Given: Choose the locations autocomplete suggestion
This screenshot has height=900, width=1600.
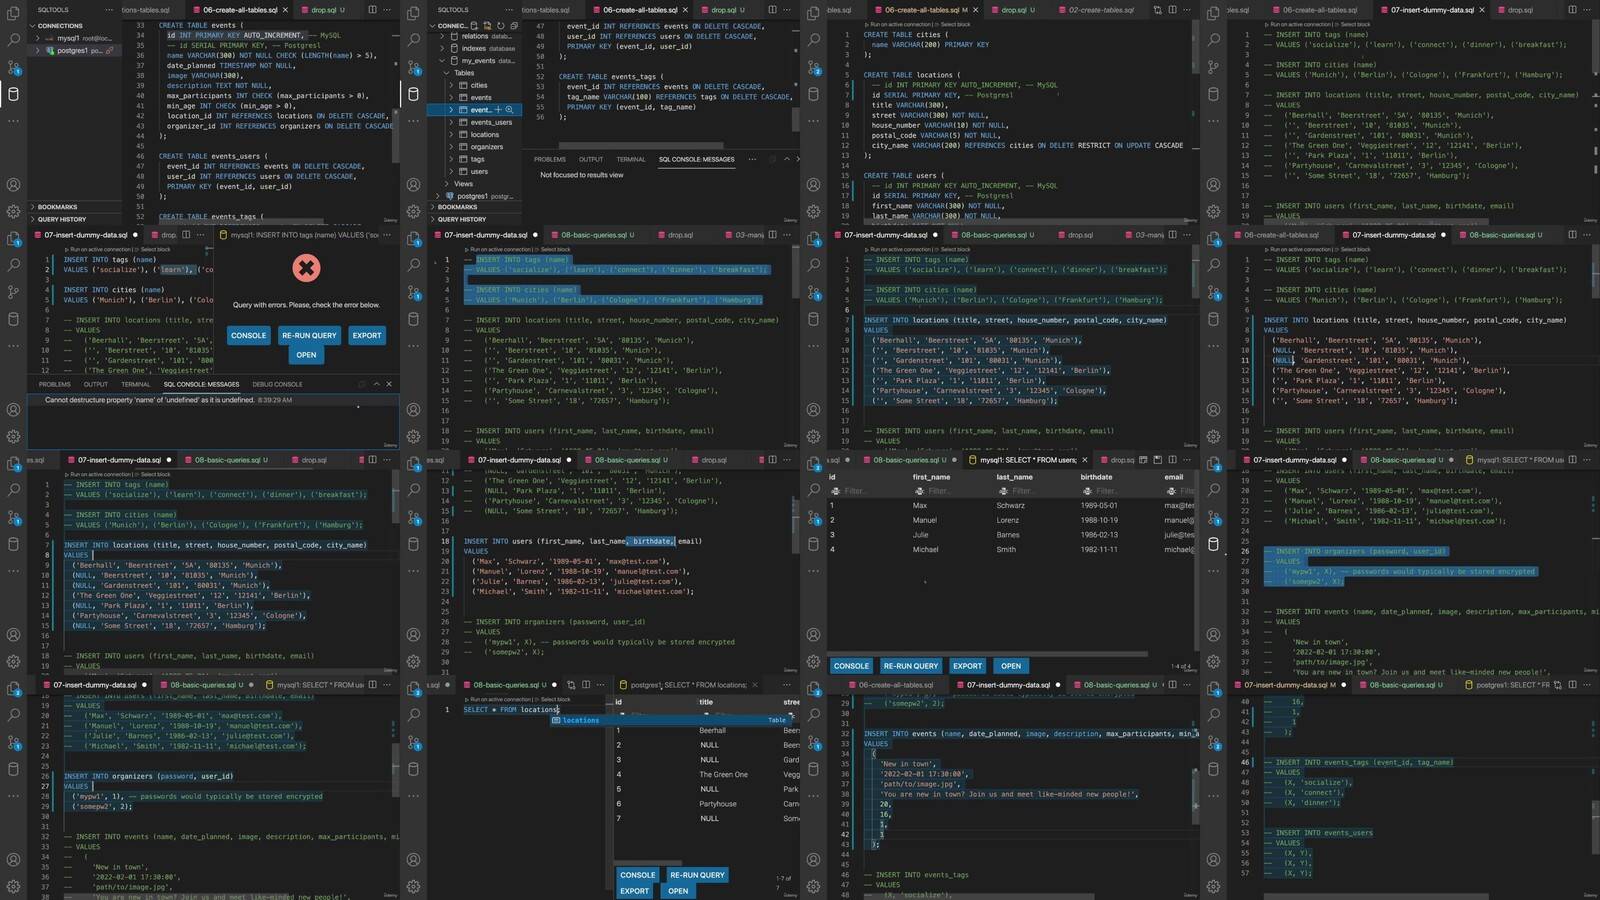Looking at the screenshot, I should [581, 720].
